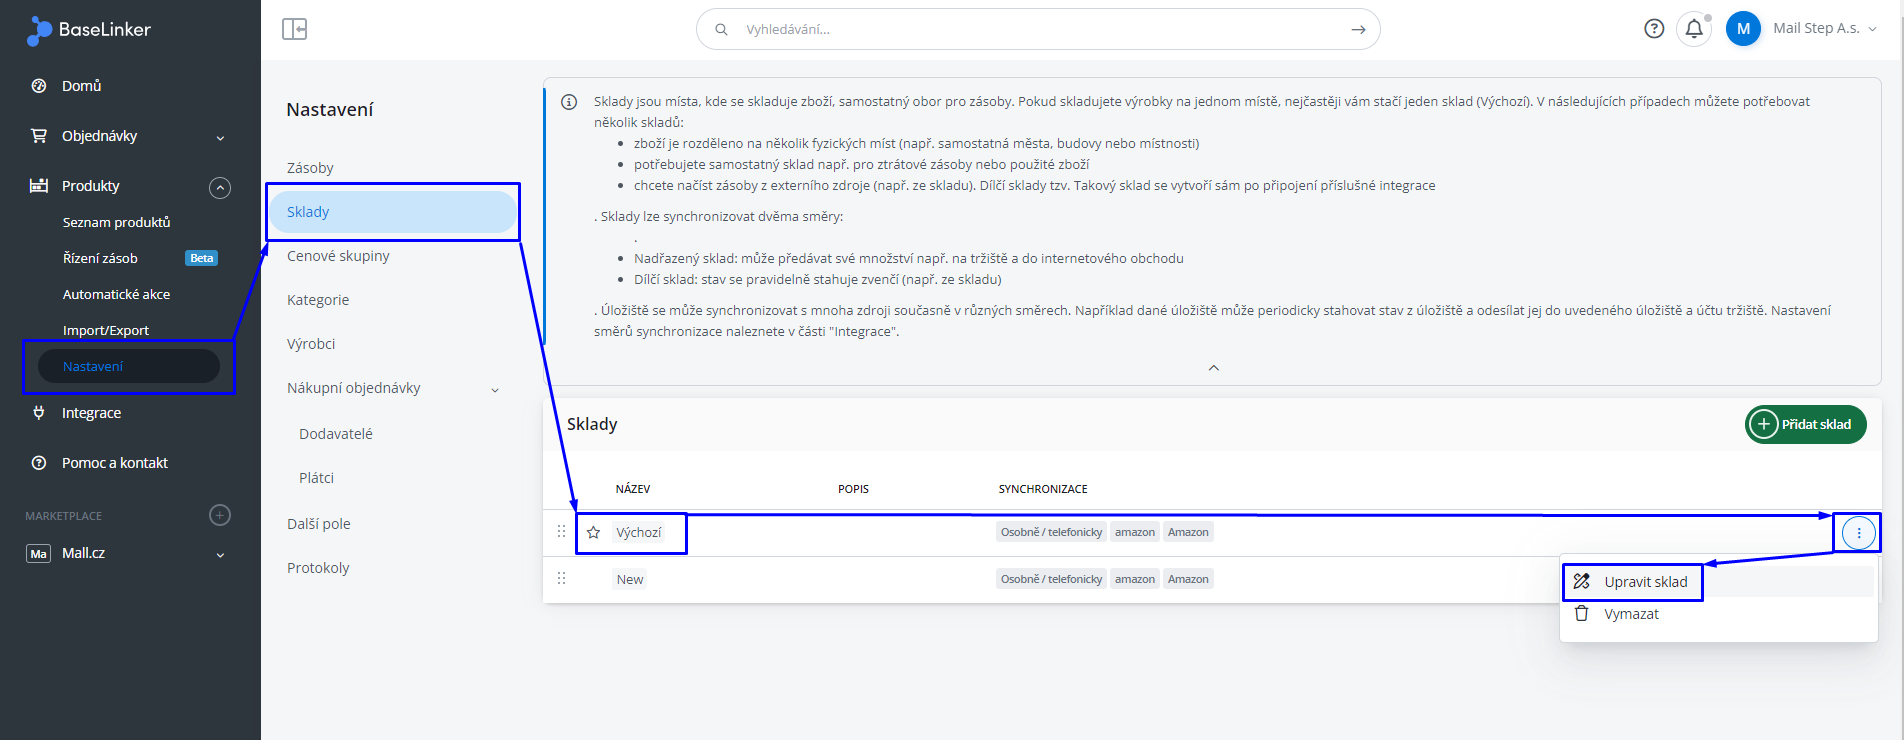Open the three-dot menu for Výchozí warehouse
1904x740 pixels.
click(1858, 533)
